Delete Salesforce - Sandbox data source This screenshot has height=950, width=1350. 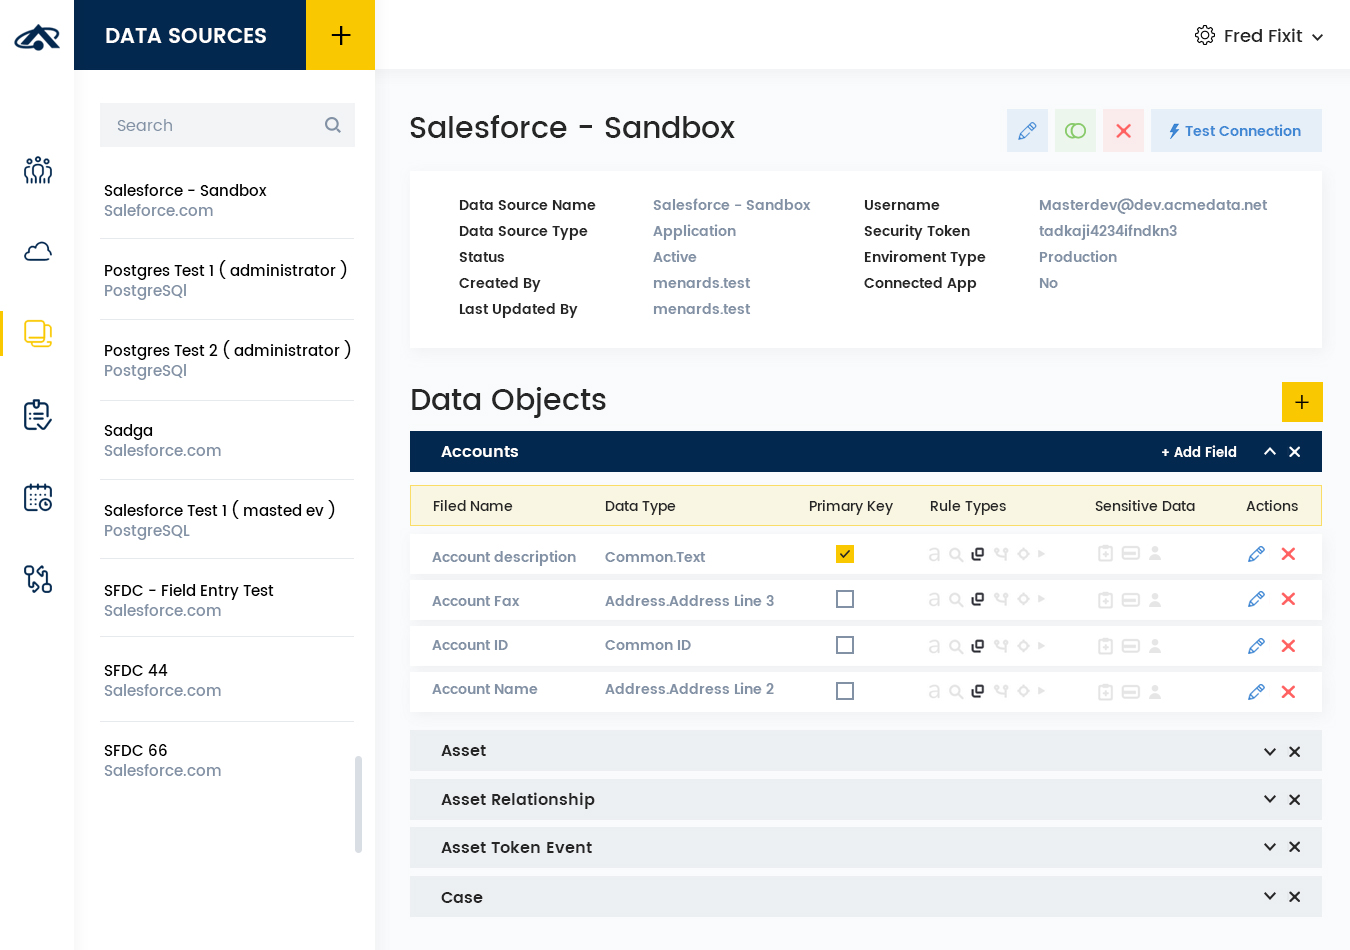(x=1123, y=131)
